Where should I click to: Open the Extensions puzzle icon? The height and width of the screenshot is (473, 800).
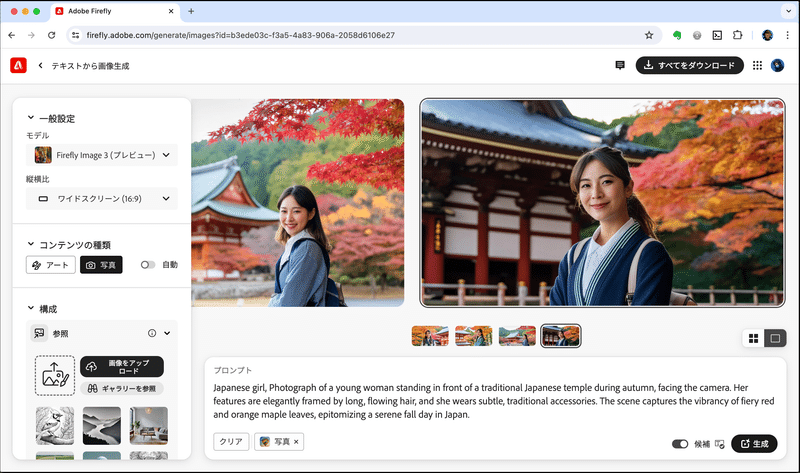point(737,35)
